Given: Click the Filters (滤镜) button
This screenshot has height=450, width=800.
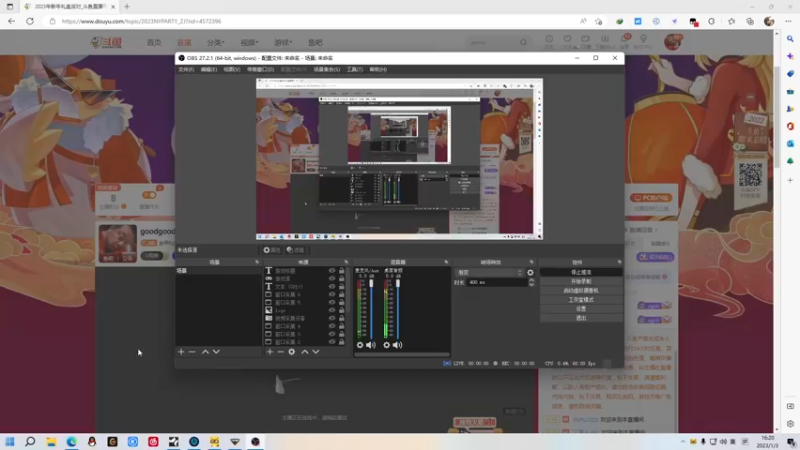Looking at the screenshot, I should tap(295, 250).
